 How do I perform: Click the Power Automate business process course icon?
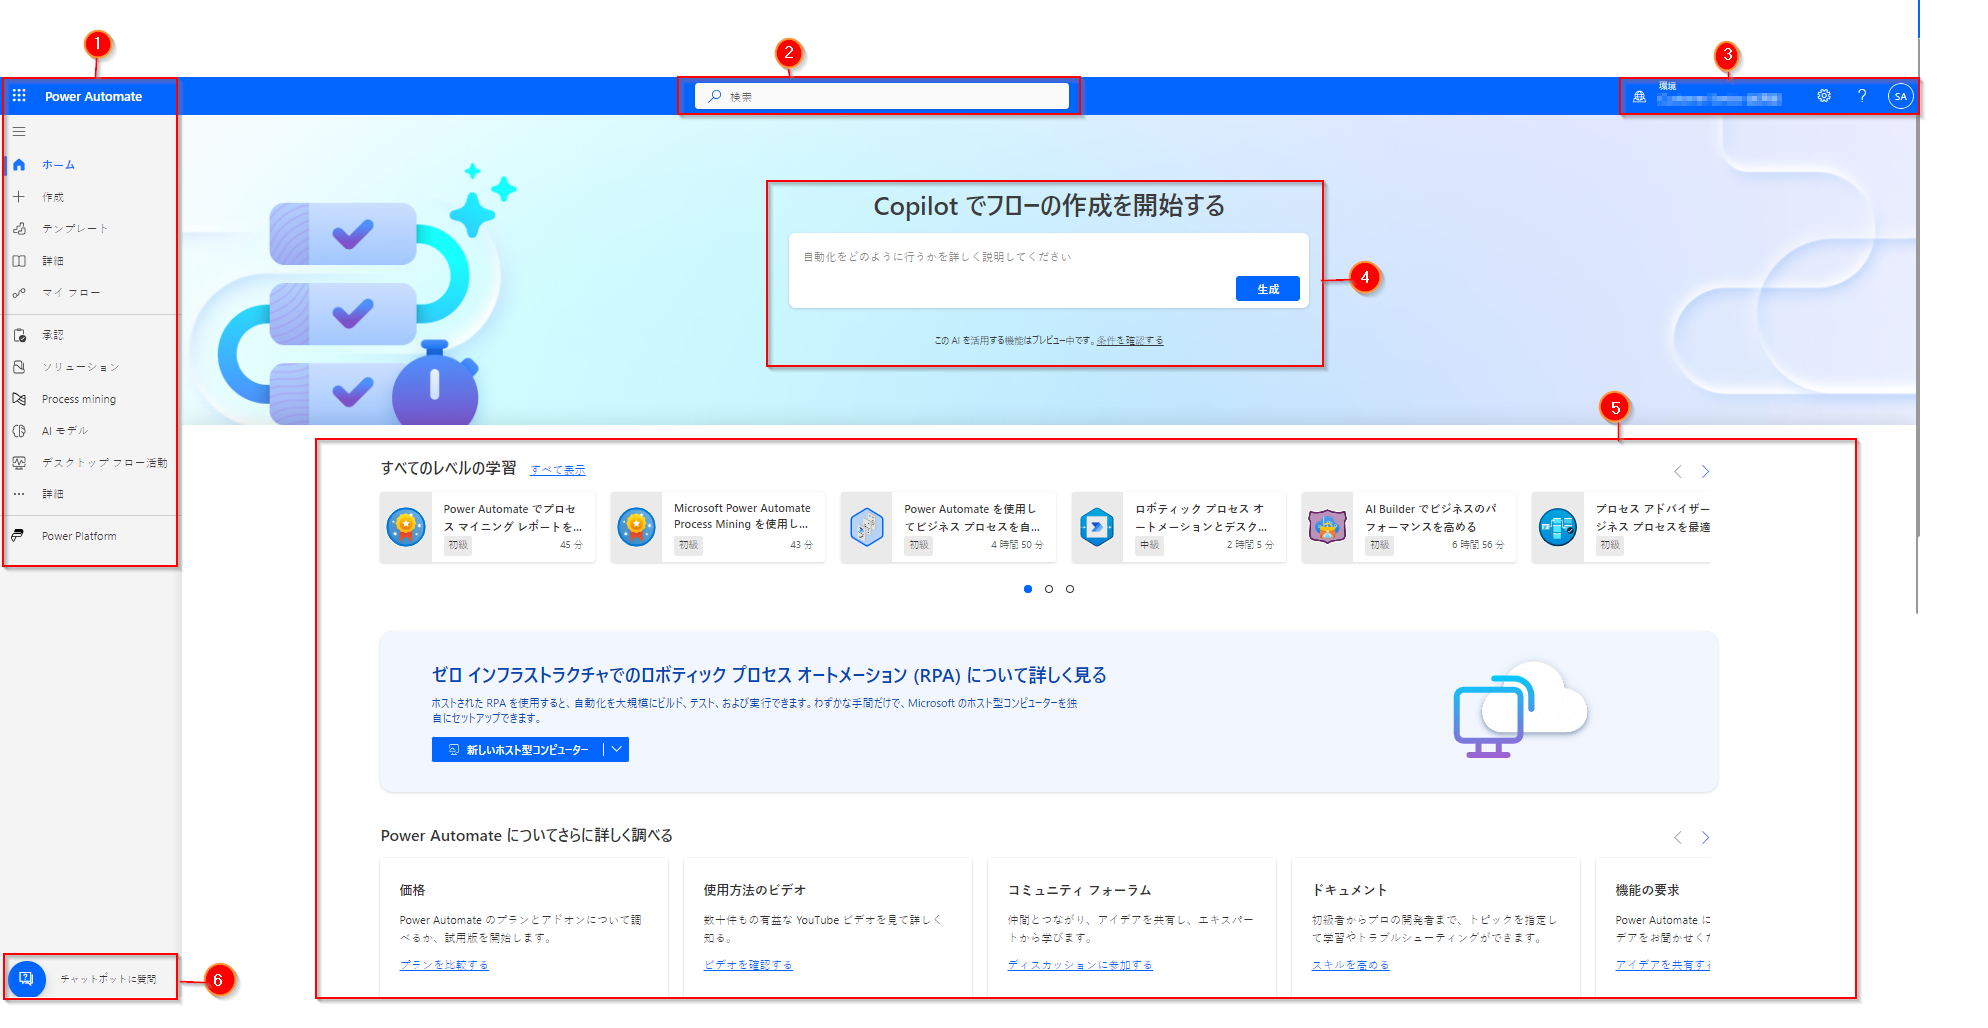866,527
